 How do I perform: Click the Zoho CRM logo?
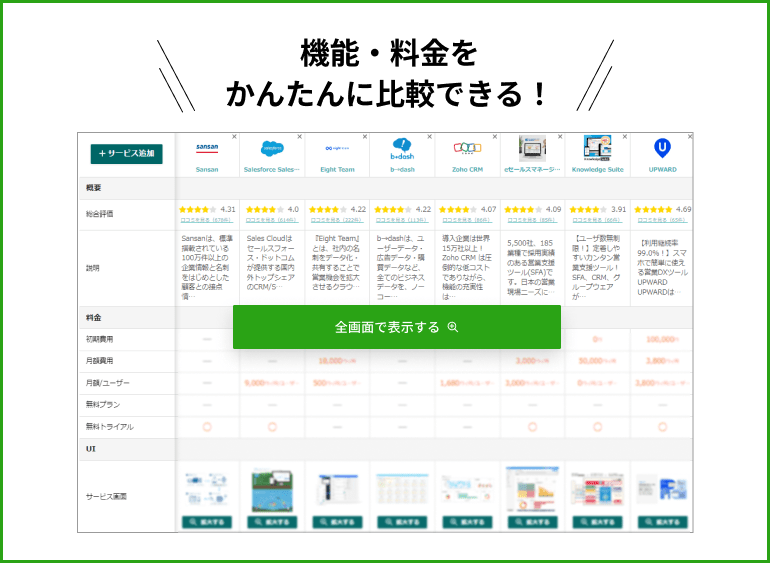(x=467, y=148)
